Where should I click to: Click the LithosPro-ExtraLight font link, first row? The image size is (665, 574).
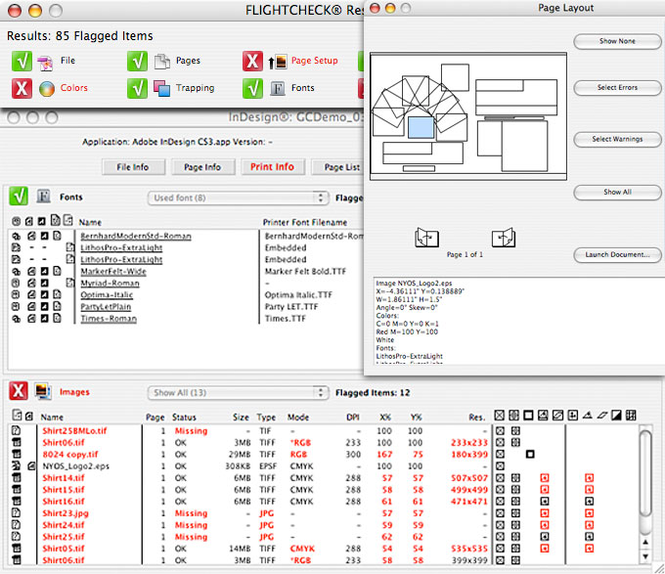[x=121, y=248]
